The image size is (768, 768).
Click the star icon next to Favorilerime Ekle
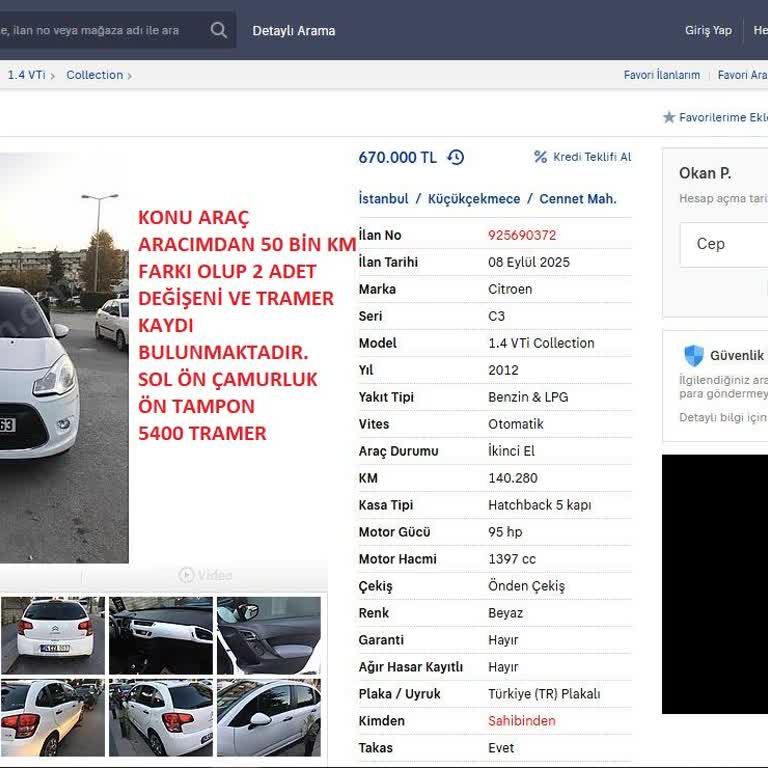point(669,117)
